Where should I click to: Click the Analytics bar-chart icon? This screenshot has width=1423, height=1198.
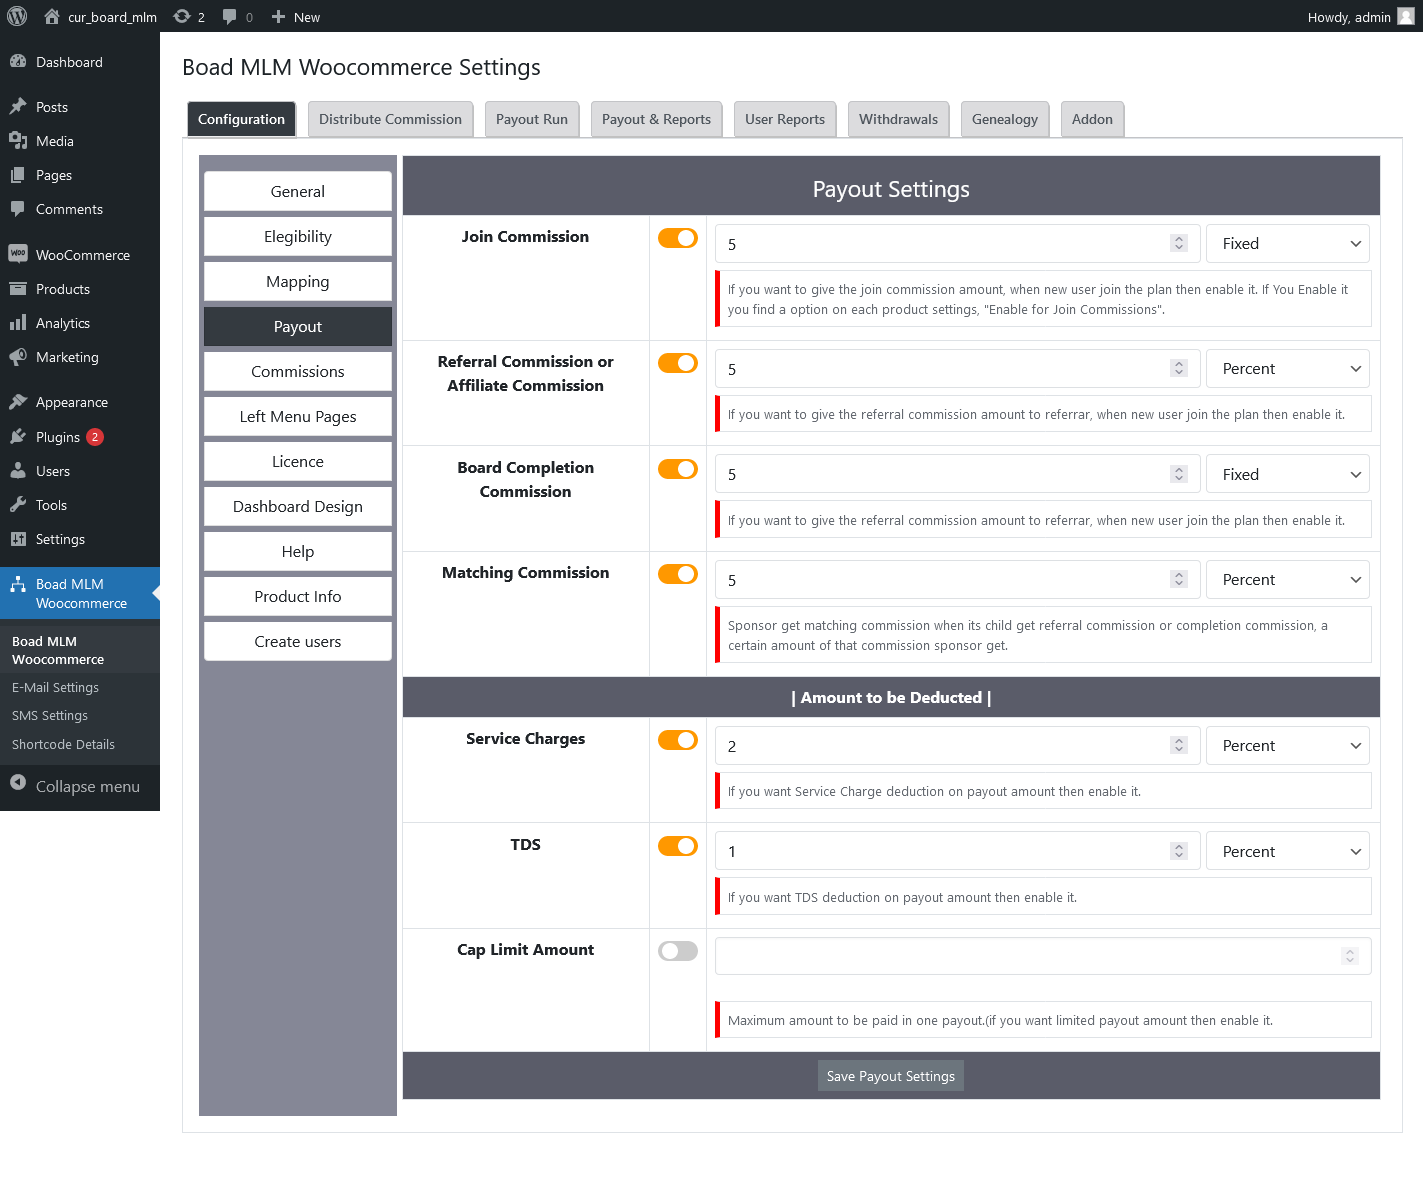20,322
